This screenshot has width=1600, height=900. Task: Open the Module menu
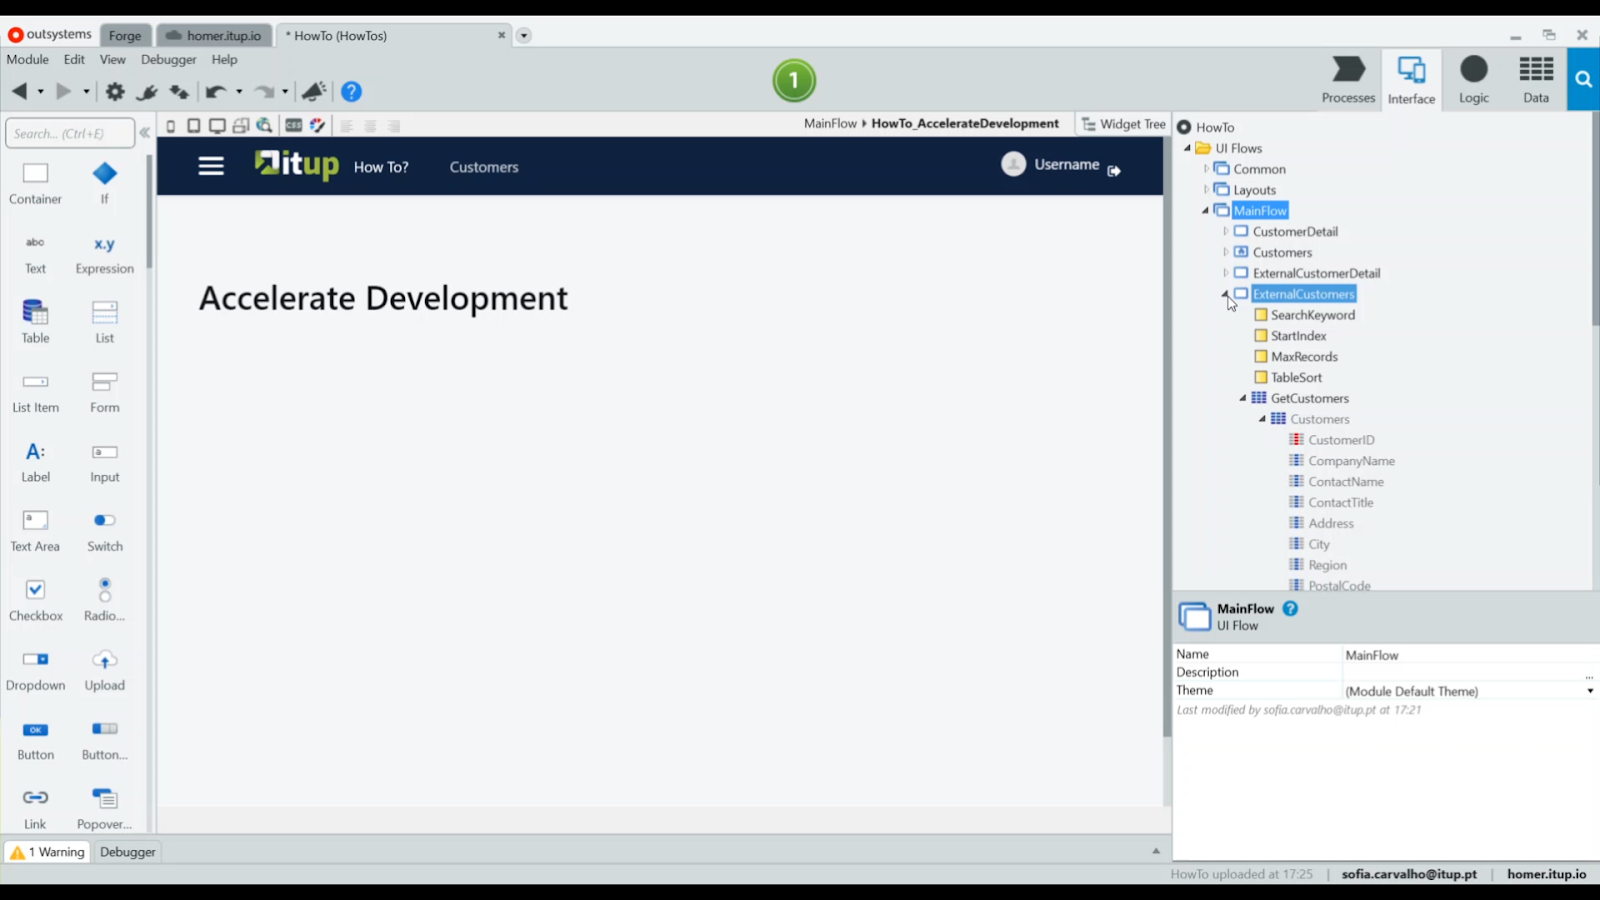click(x=28, y=60)
